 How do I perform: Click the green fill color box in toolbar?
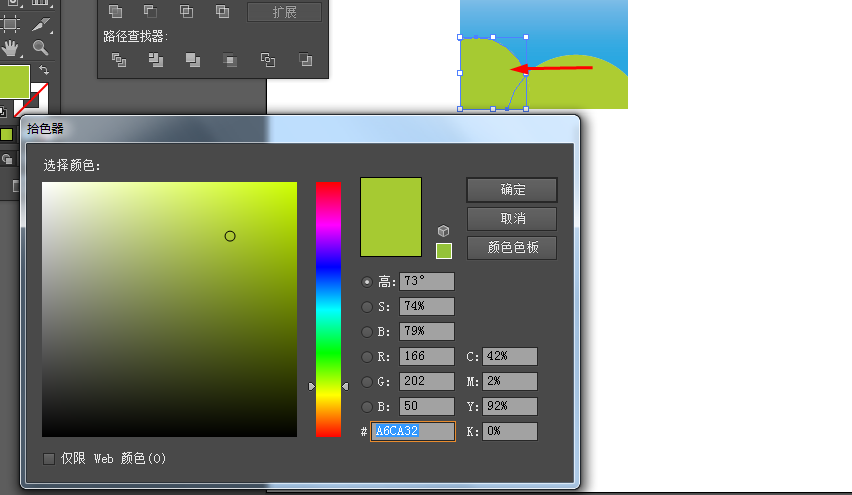[15, 82]
